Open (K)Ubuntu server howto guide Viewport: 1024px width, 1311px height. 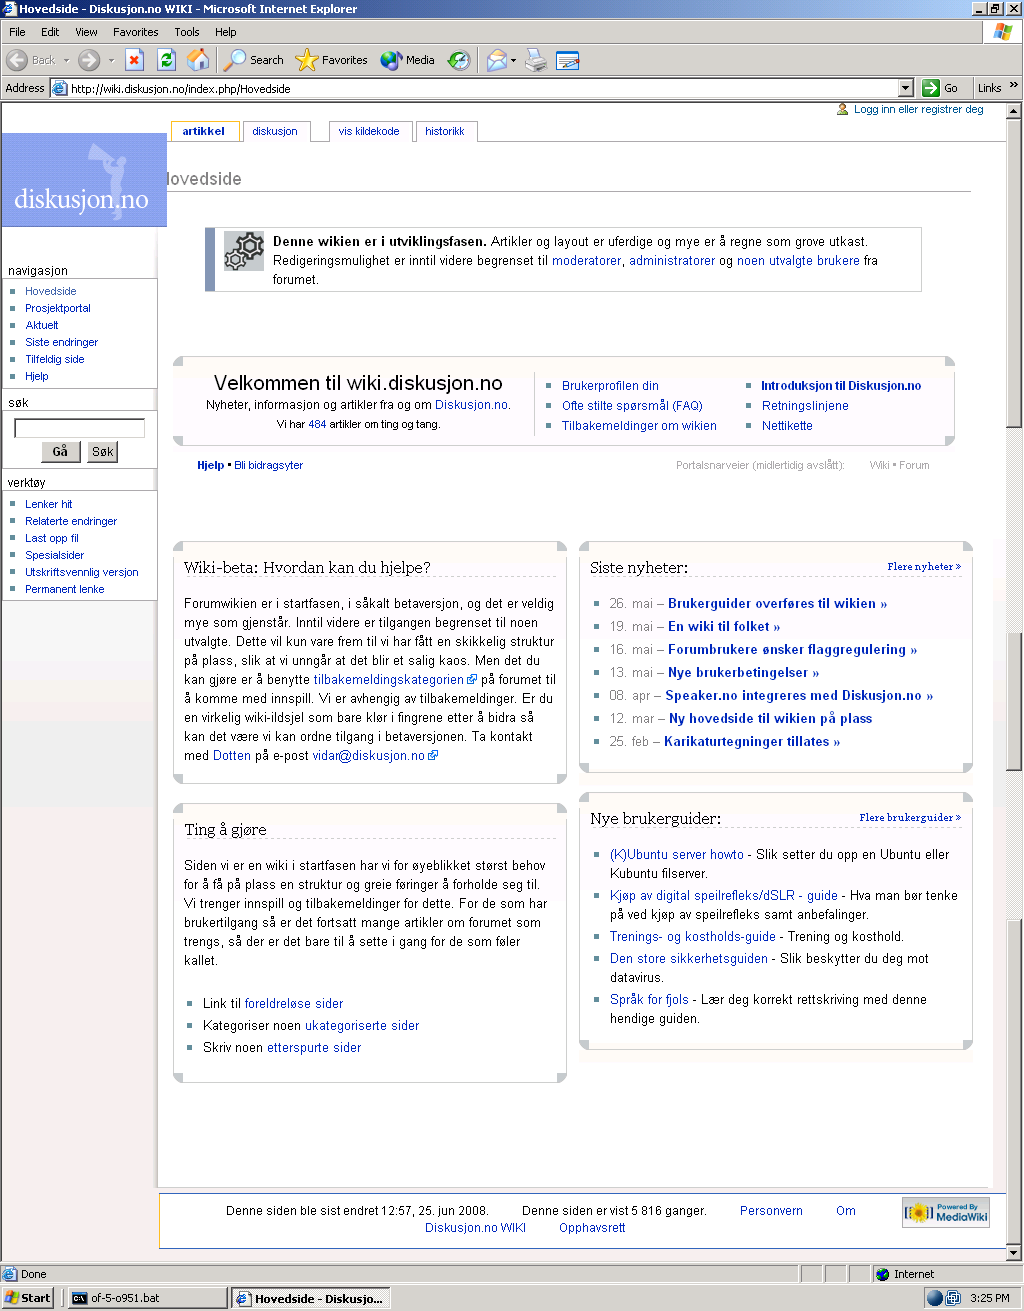tap(677, 854)
